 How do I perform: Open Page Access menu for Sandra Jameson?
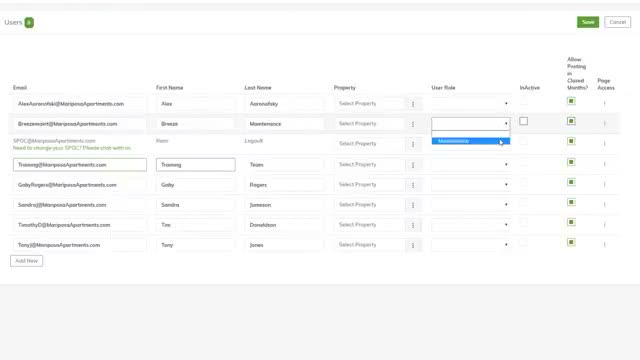point(604,204)
